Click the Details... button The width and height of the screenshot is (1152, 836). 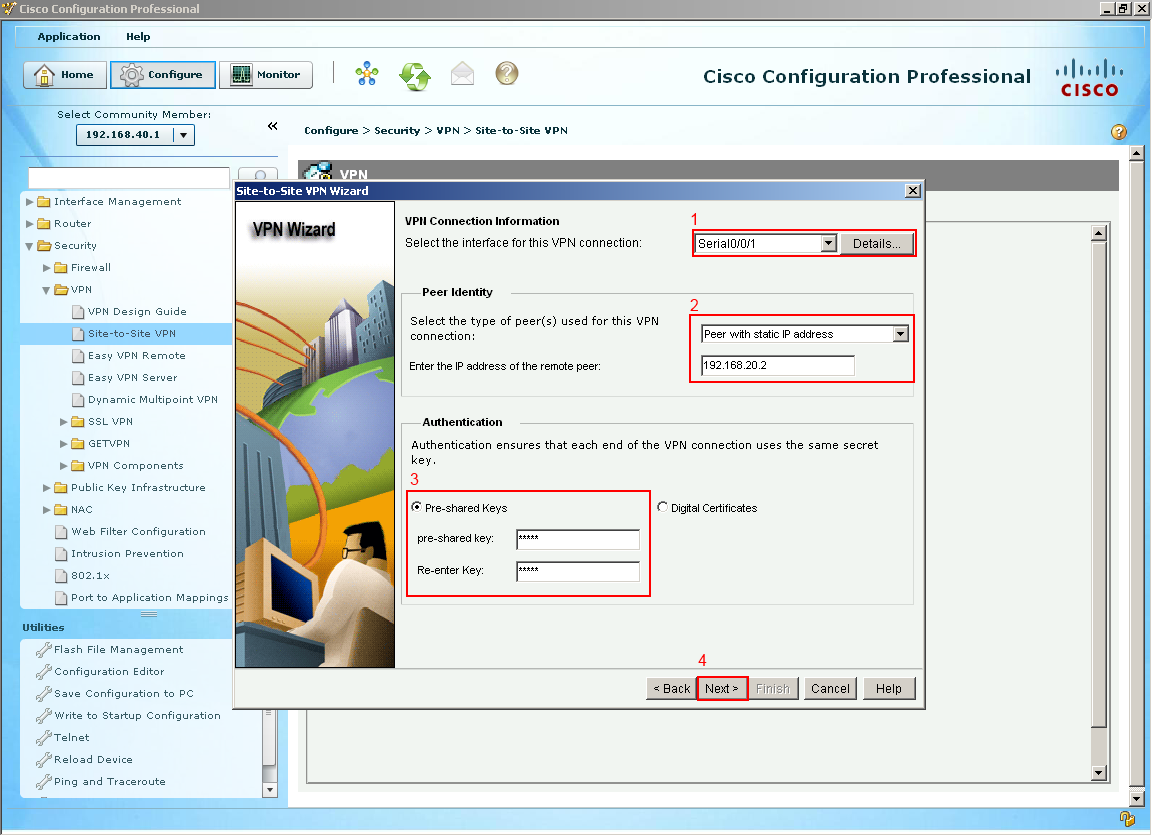coord(876,244)
